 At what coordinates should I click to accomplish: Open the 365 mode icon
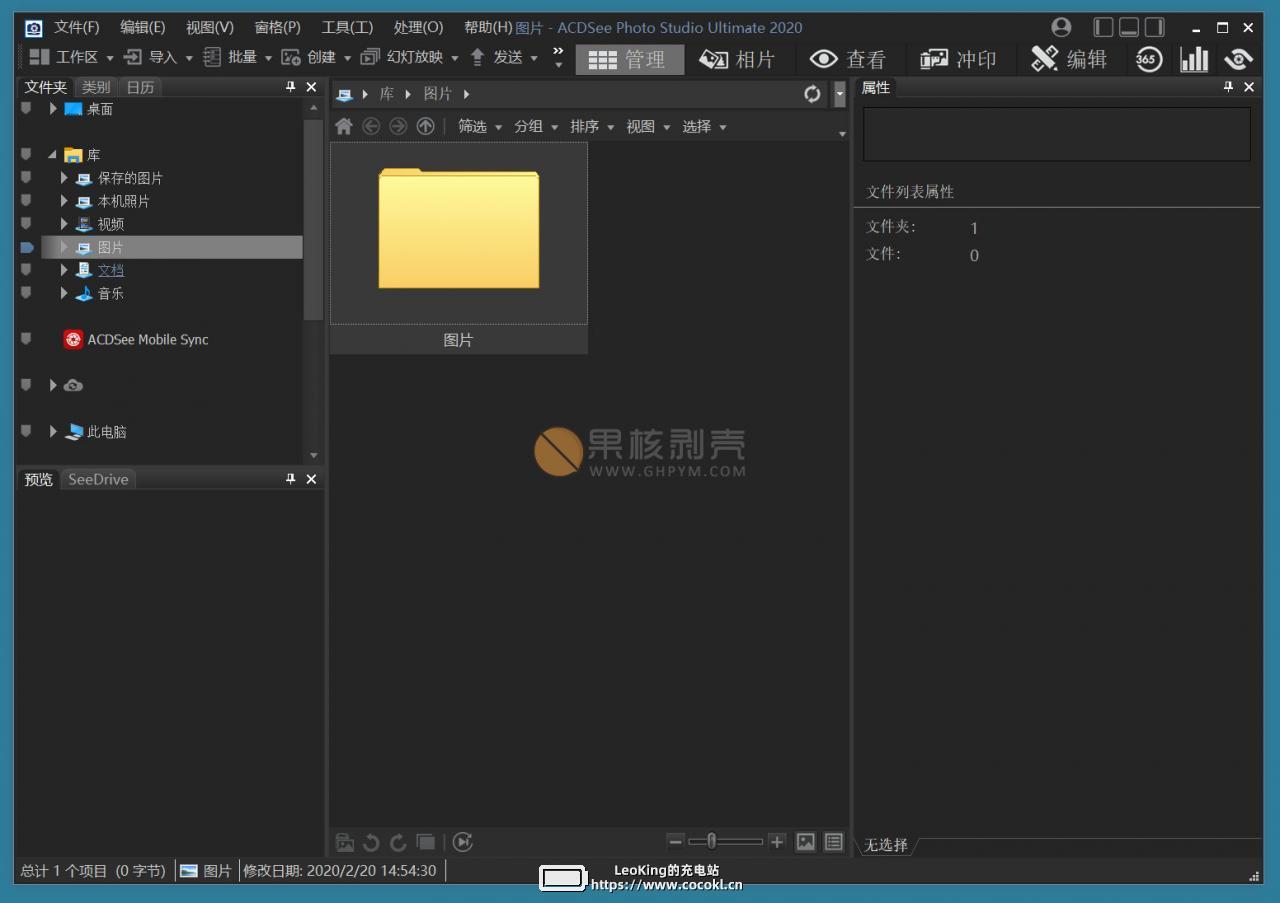pyautogui.click(x=1147, y=60)
